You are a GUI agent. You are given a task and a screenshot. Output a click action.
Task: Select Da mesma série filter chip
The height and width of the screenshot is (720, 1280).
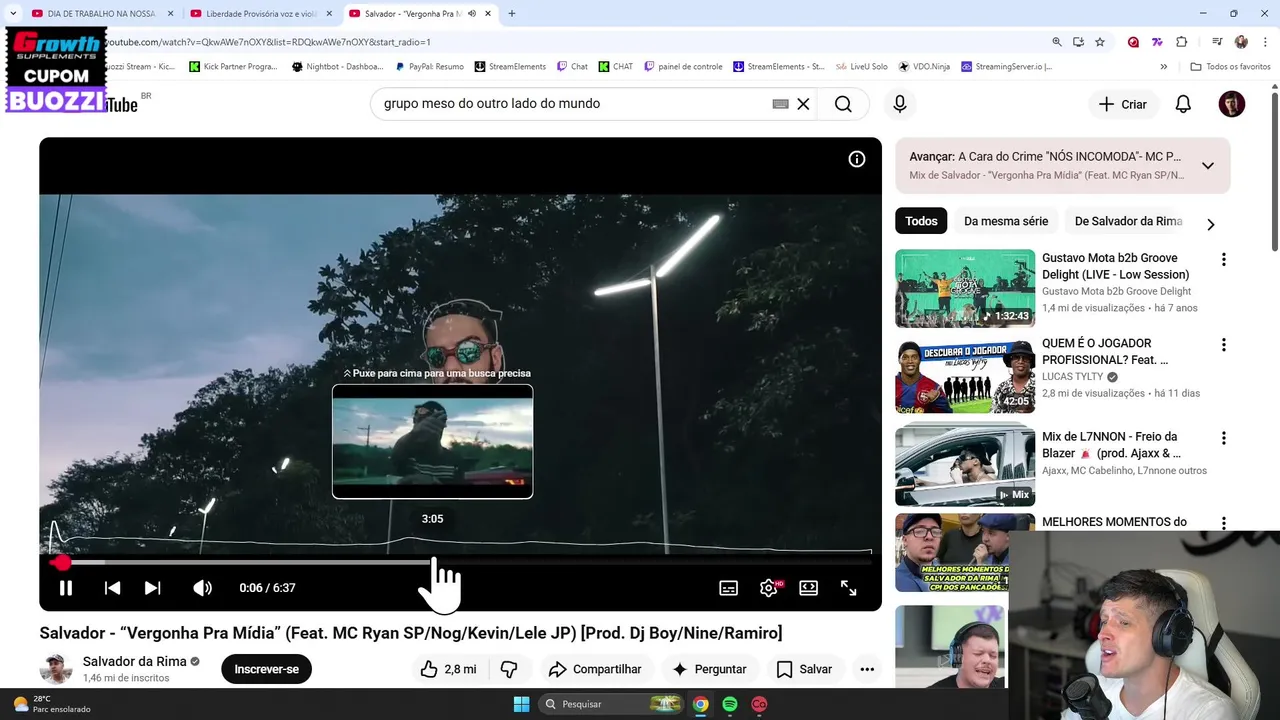pos(1006,221)
